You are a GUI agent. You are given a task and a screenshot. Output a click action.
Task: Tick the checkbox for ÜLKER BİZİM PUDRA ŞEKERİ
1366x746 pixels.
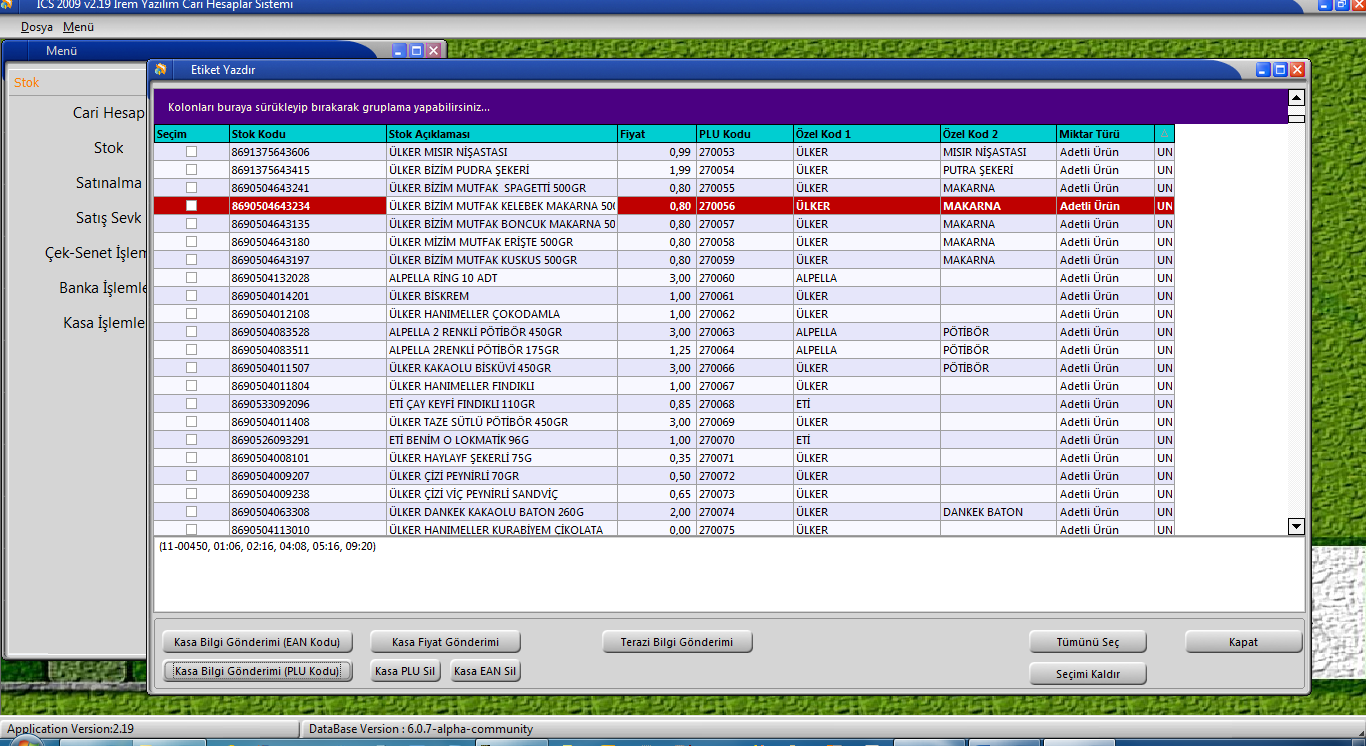click(x=191, y=170)
